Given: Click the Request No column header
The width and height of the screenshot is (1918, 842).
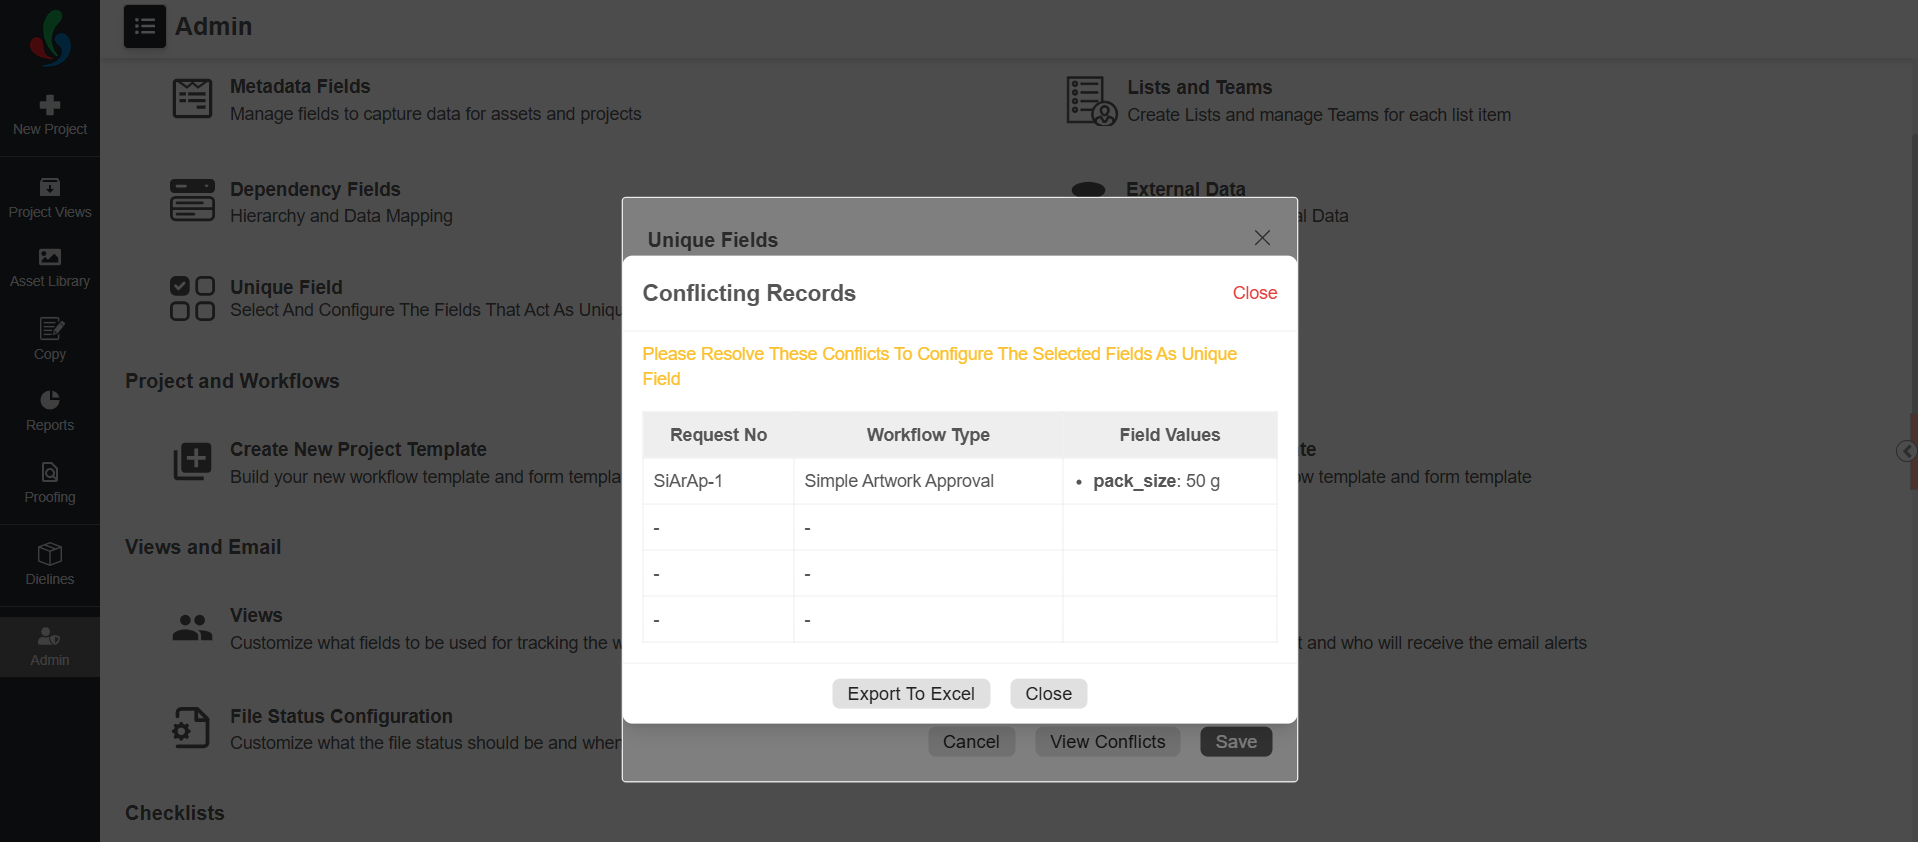Looking at the screenshot, I should (x=718, y=435).
